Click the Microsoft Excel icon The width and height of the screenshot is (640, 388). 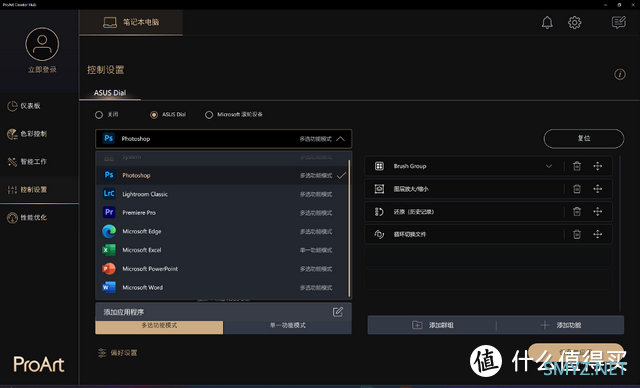tap(109, 250)
